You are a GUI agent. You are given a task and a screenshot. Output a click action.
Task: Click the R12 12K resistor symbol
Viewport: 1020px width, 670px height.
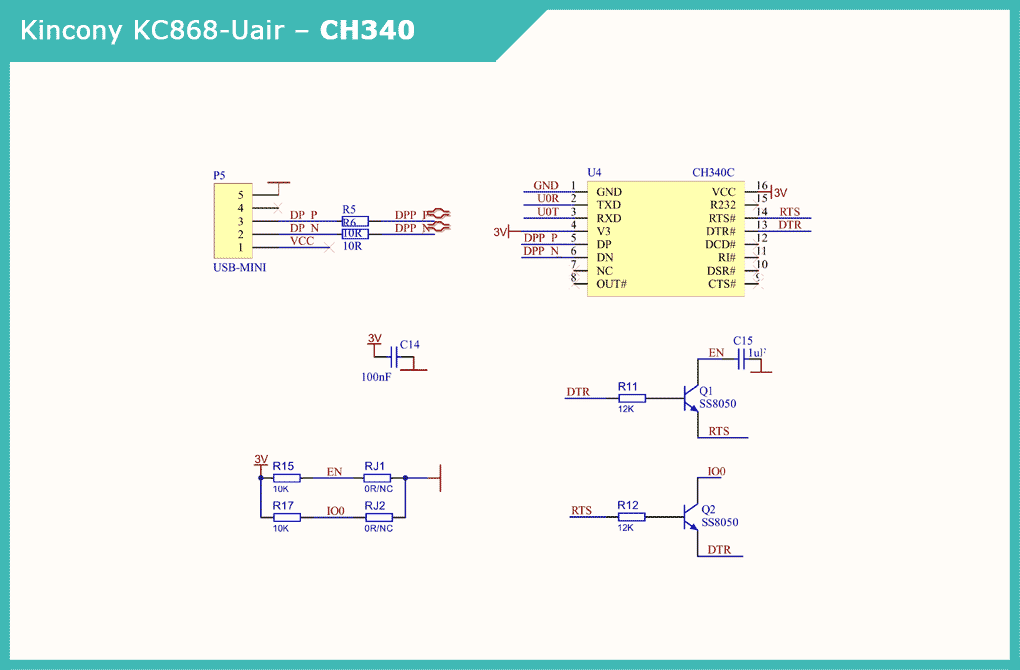[x=632, y=517]
